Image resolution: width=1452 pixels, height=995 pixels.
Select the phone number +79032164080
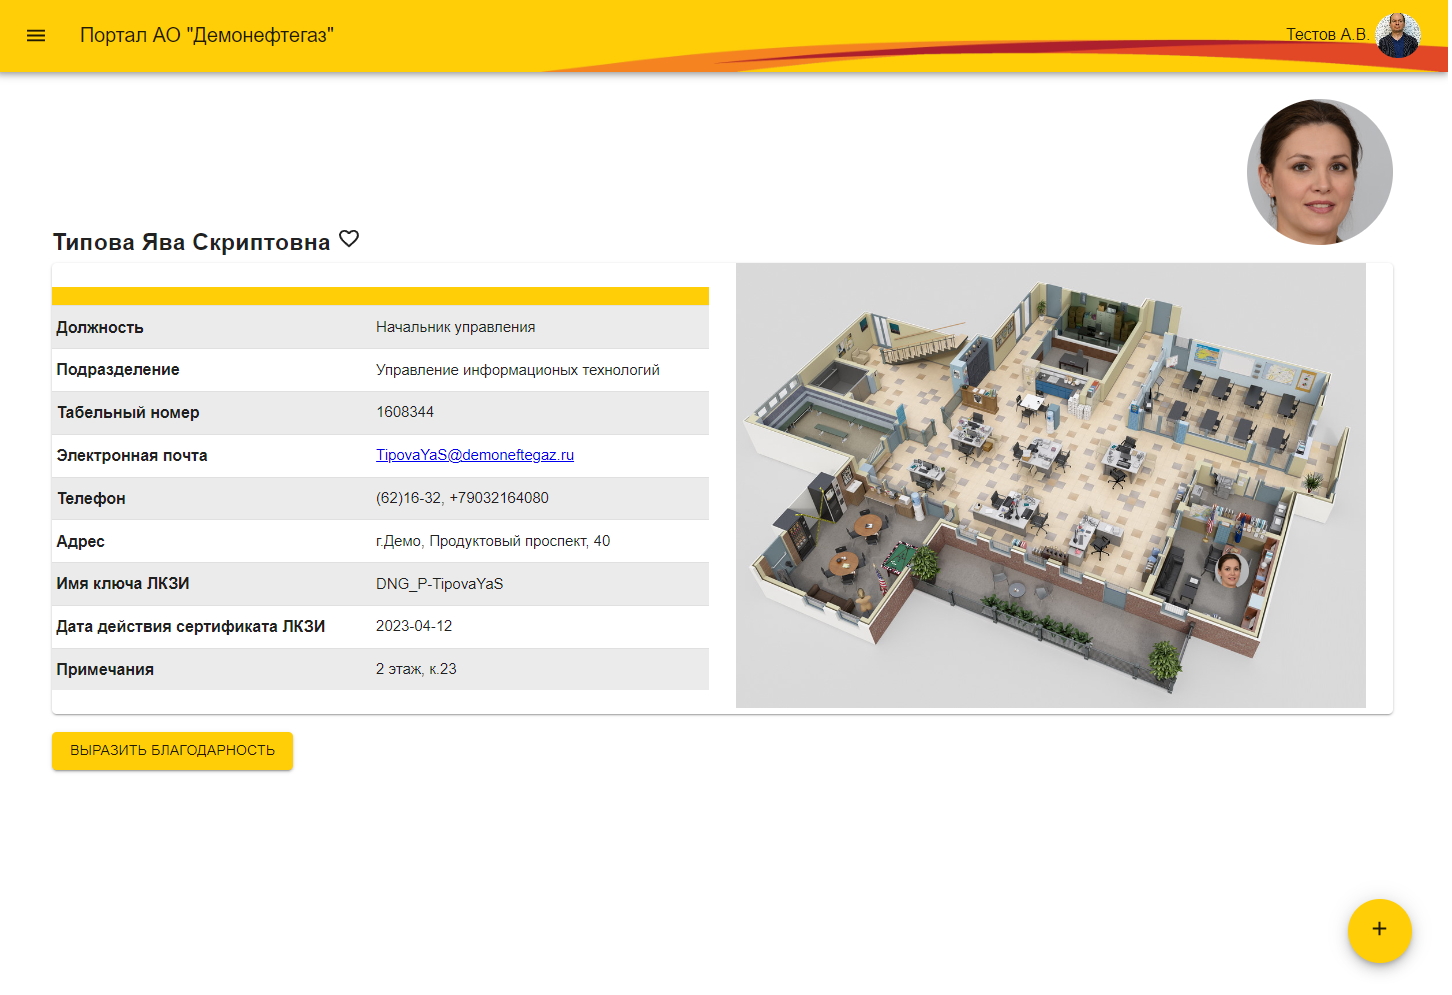tap(499, 498)
